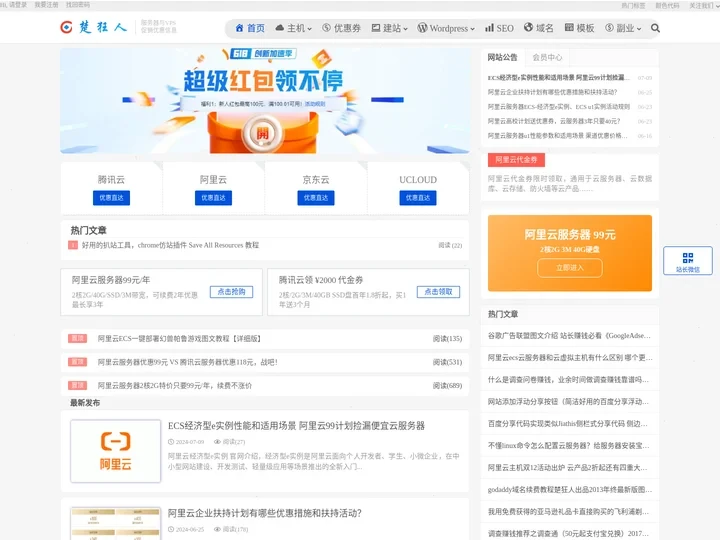Click the 点击领取 button
The image size is (720, 540).
(439, 292)
